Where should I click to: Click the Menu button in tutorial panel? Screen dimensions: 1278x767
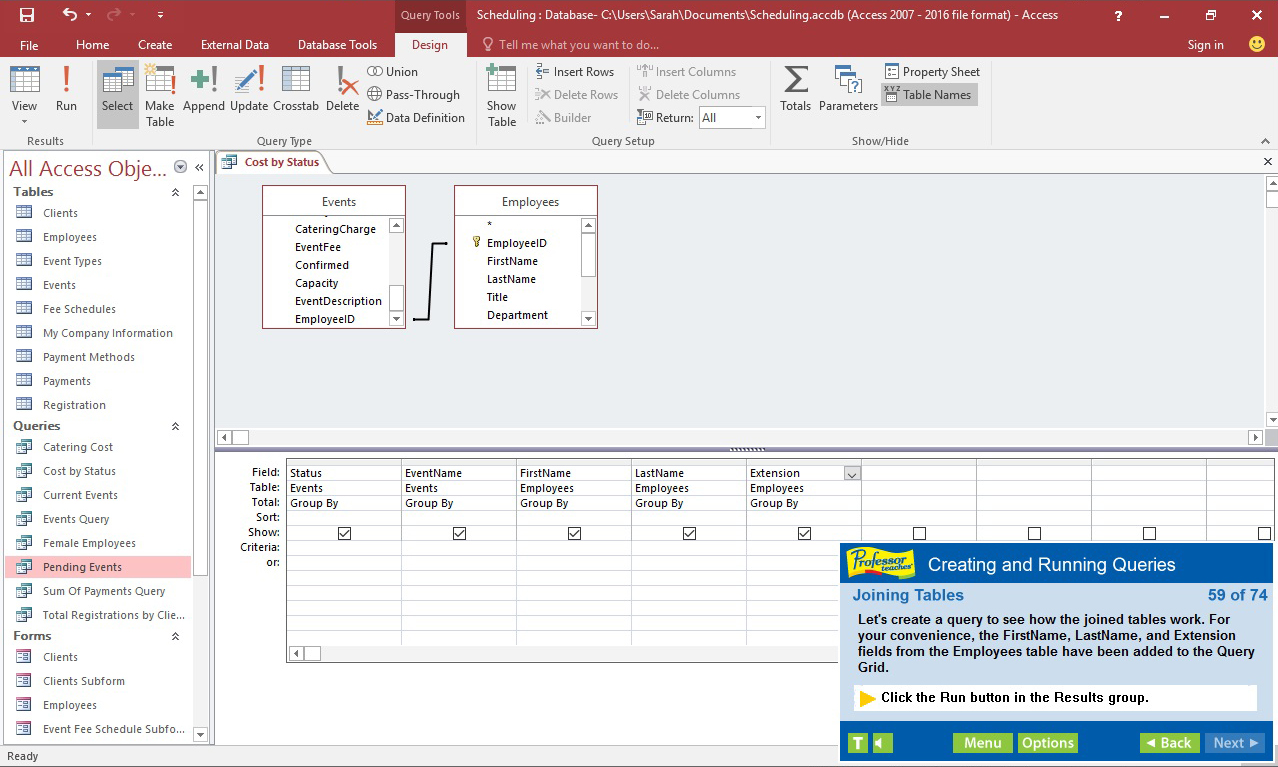click(982, 743)
